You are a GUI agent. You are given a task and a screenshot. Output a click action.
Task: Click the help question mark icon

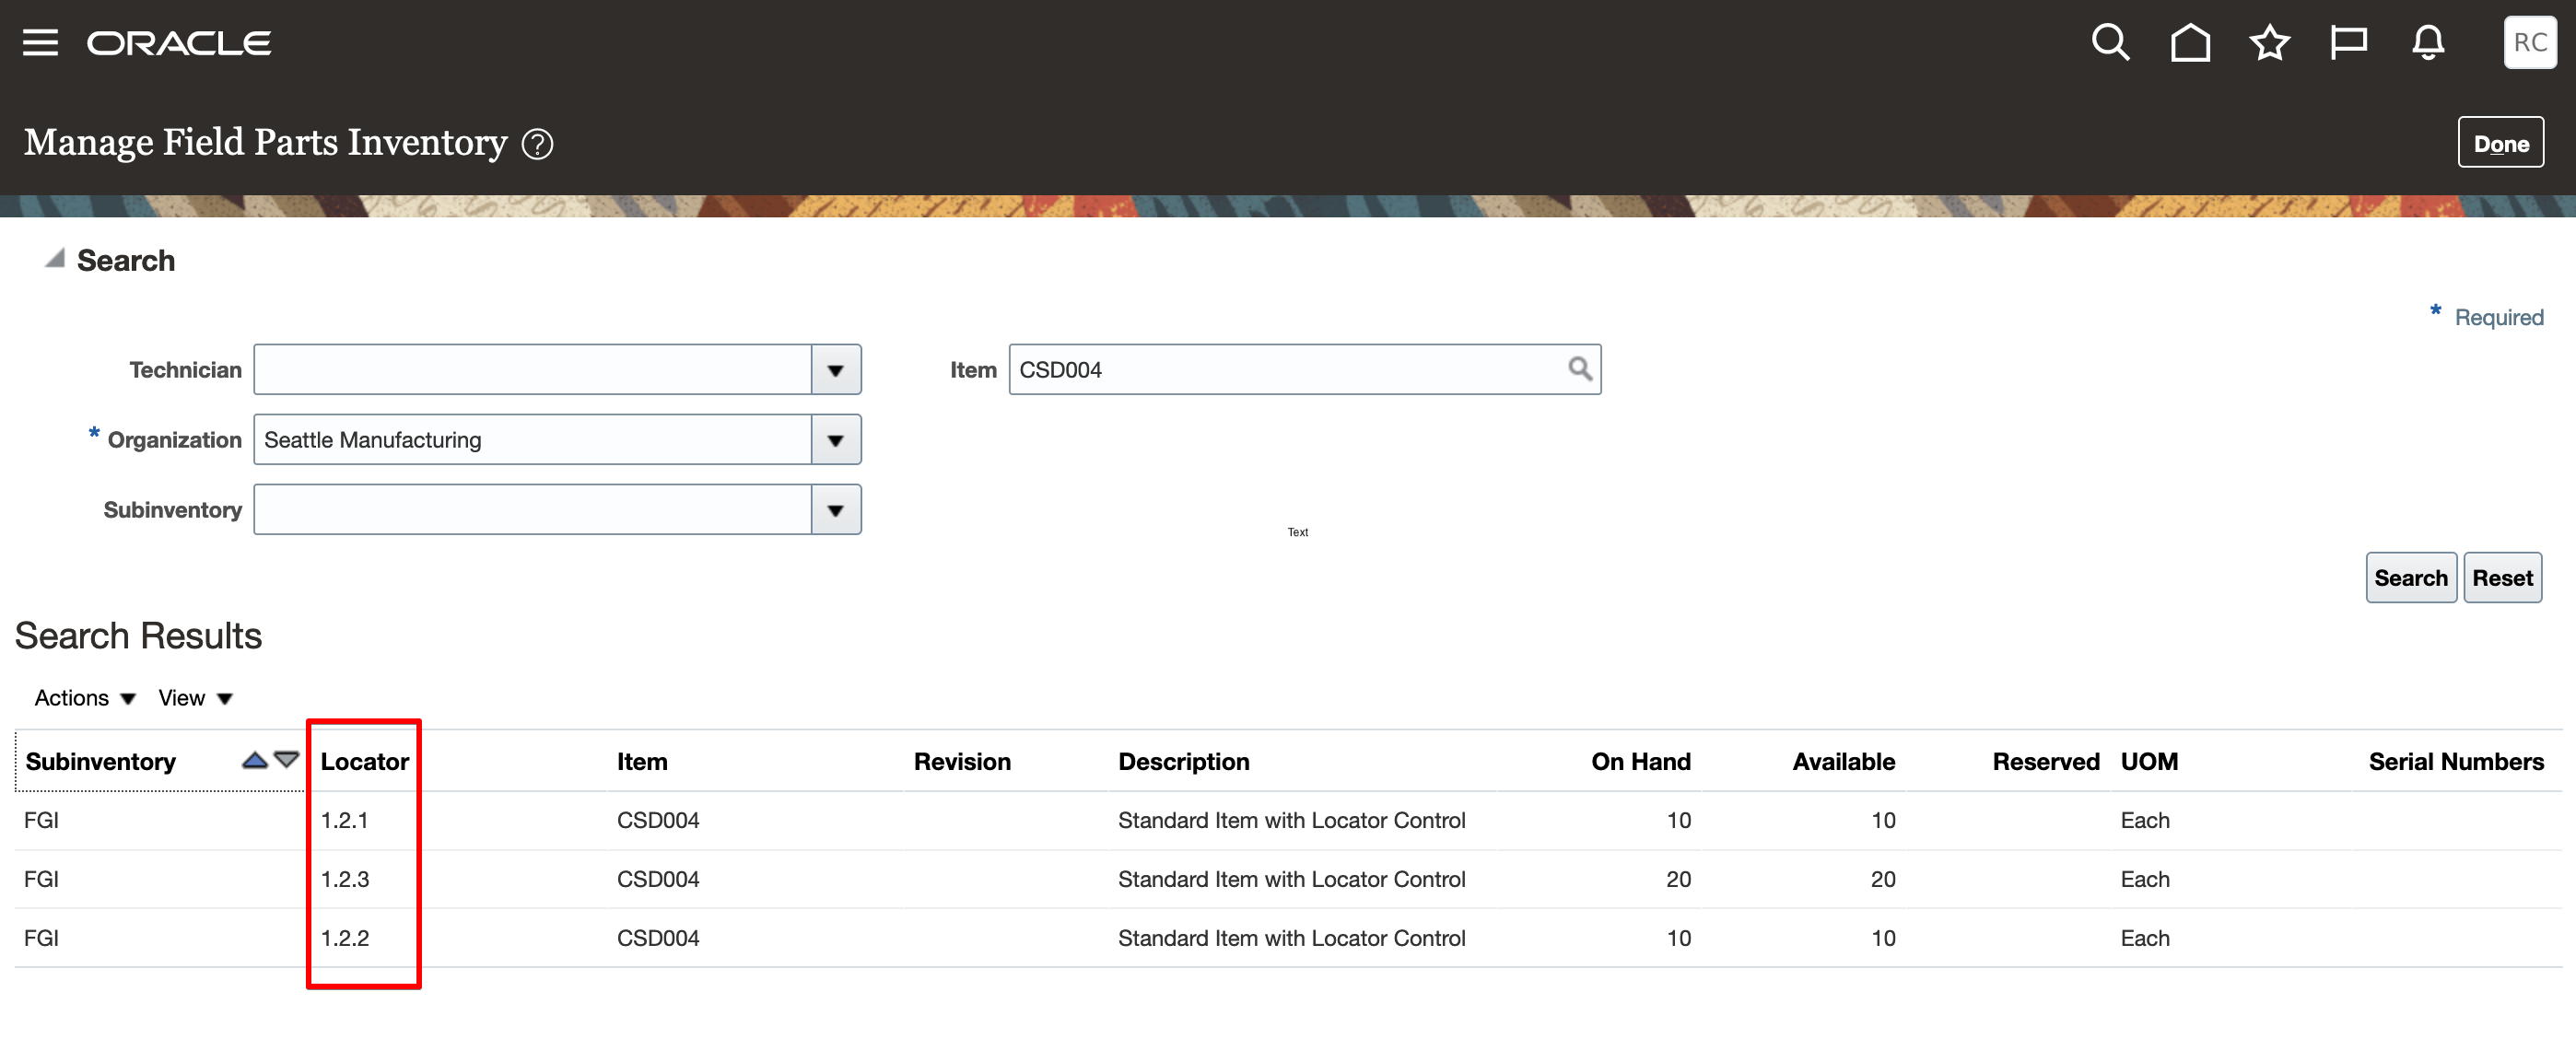coord(537,145)
